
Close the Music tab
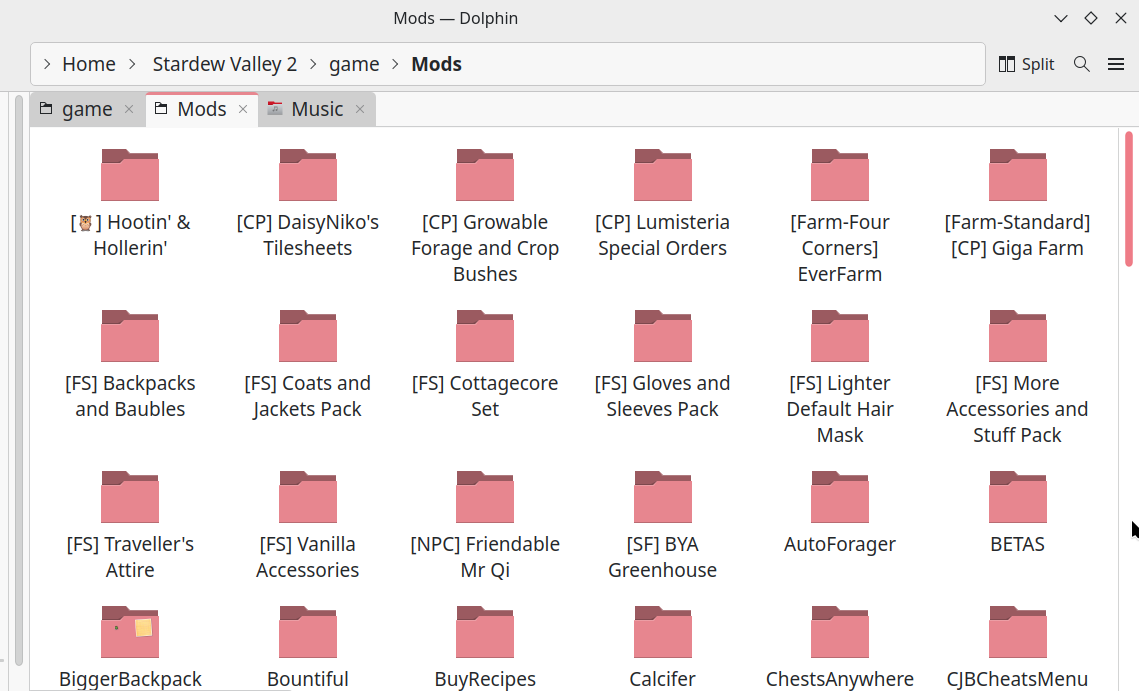click(x=360, y=109)
